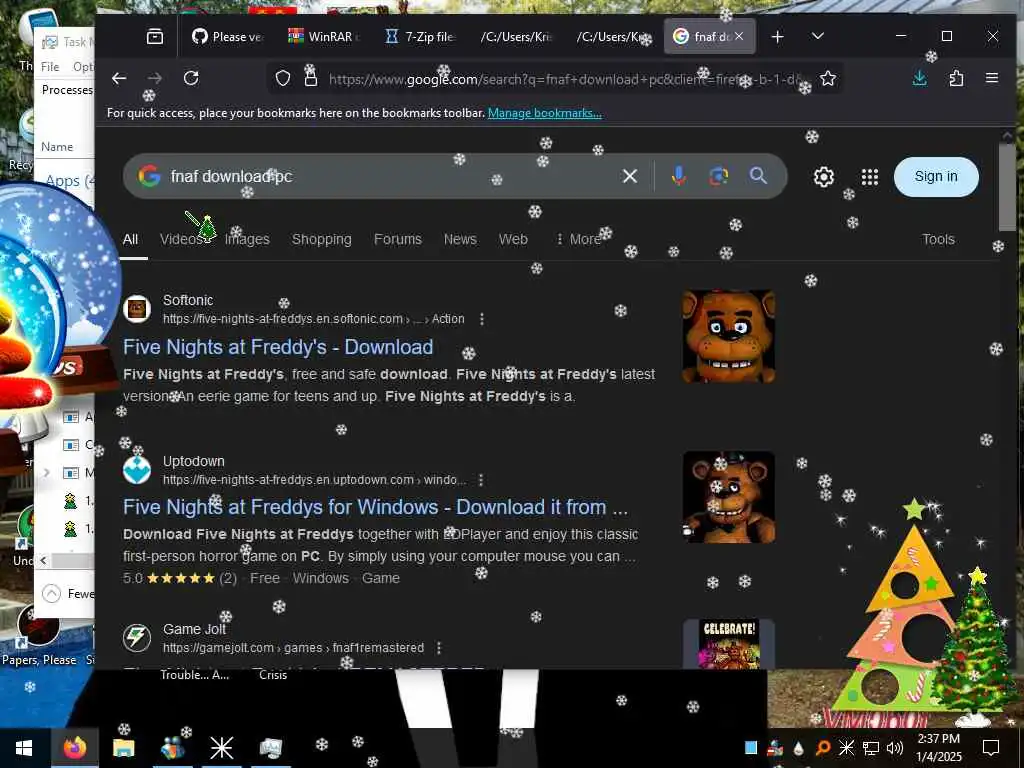Viewport: 1024px width, 768px height.
Task: Open Firefox extensions puzzle icon
Action: coord(956,79)
